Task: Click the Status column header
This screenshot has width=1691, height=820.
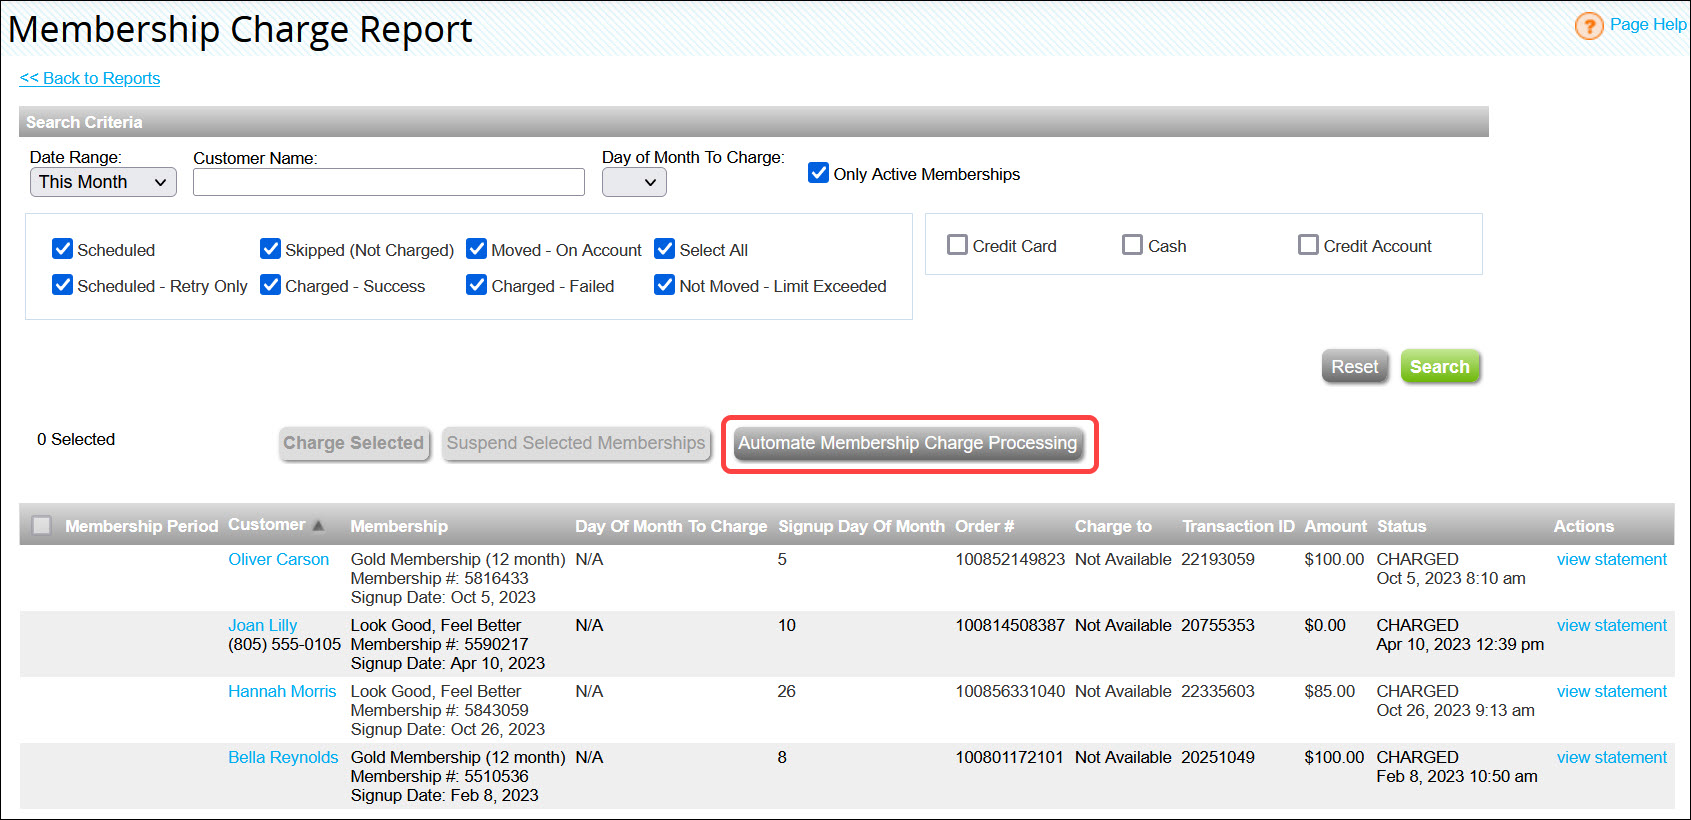Action: click(x=1401, y=526)
